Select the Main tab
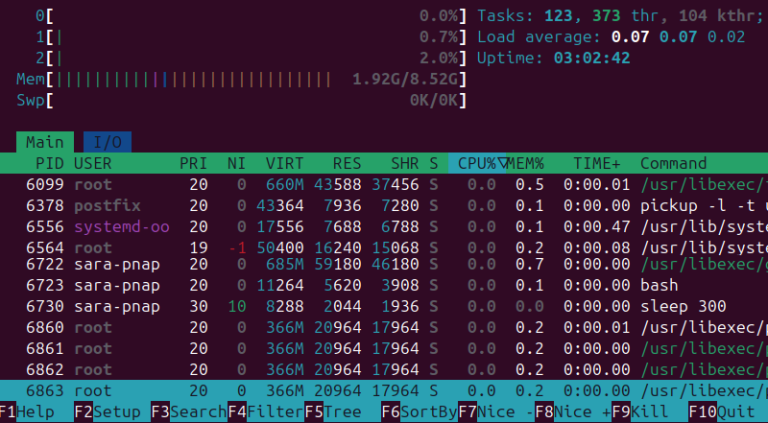This screenshot has height=423, width=768. coord(45,142)
